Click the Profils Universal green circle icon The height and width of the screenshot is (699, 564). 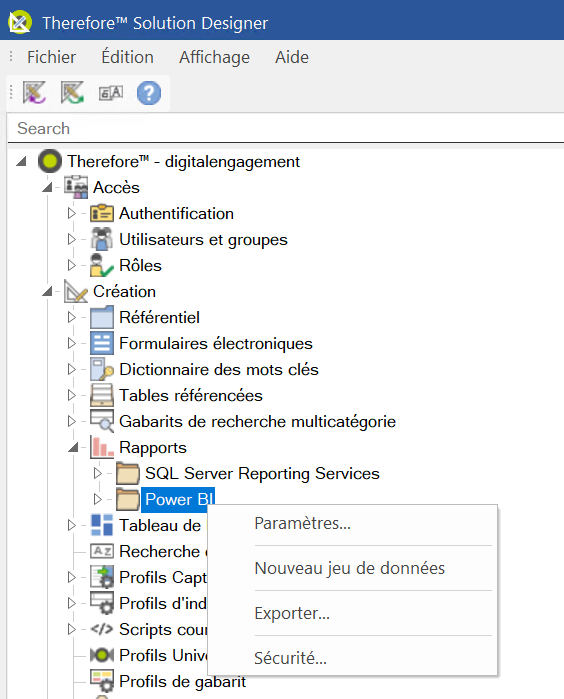(x=102, y=655)
